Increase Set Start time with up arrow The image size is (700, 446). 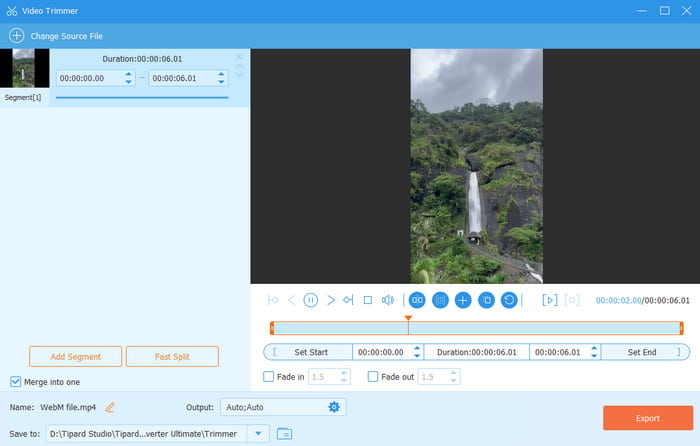(417, 348)
